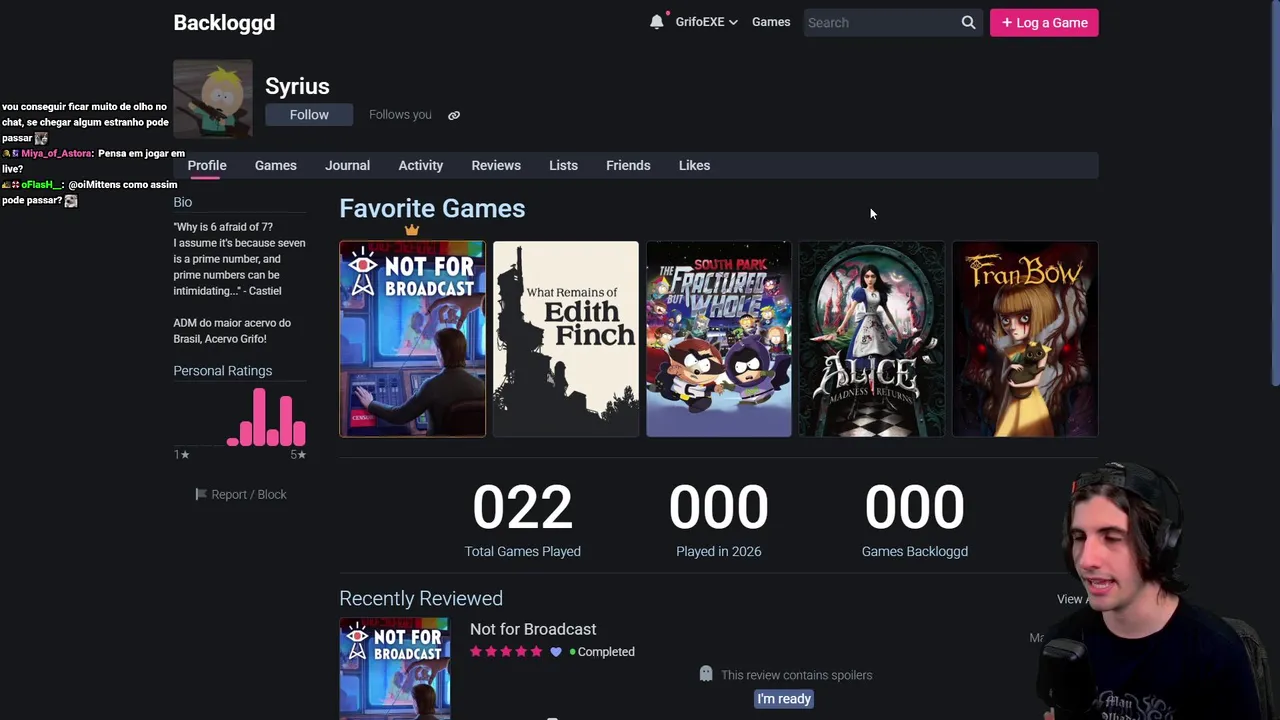Click the Report flag icon
The image size is (1280, 720).
(x=201, y=494)
